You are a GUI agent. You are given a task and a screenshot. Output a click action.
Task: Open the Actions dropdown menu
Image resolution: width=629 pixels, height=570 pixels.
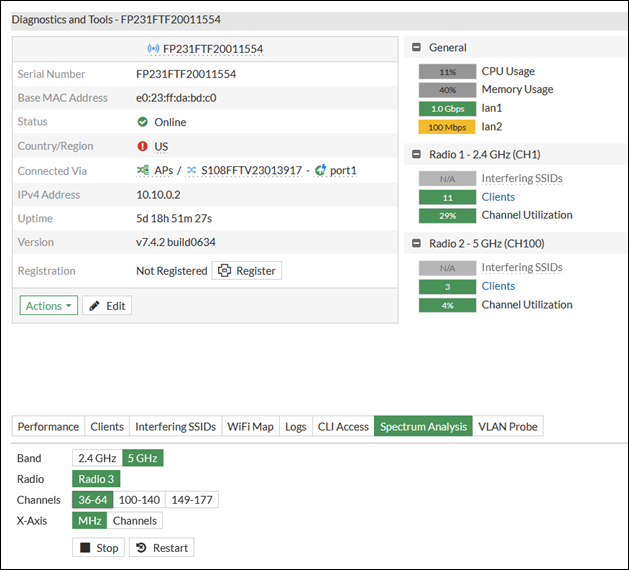(48, 306)
